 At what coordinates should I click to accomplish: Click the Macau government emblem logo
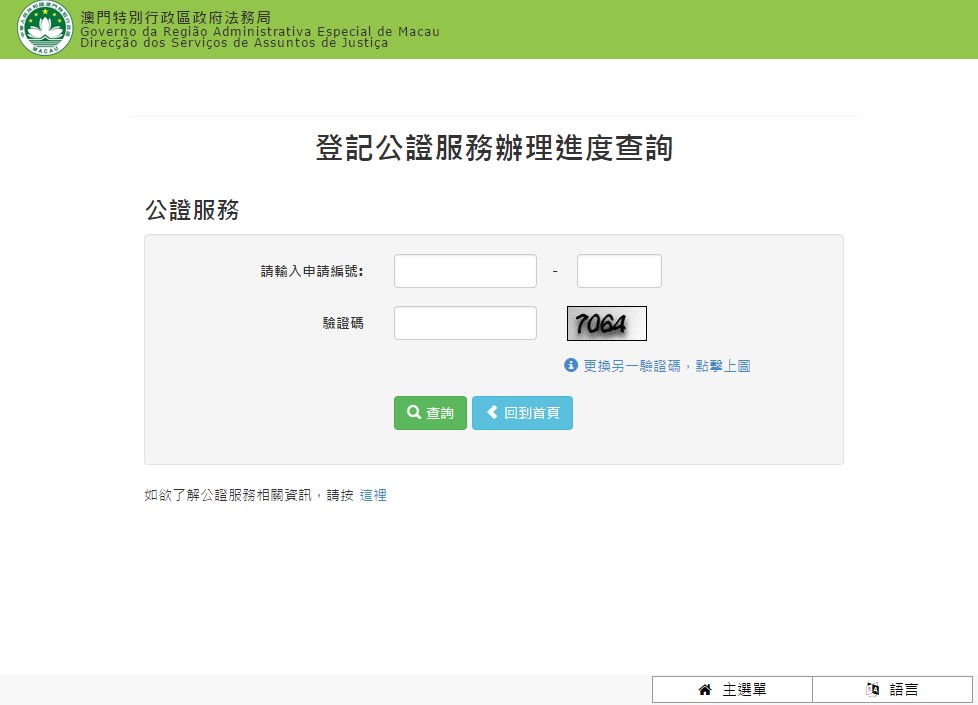point(44,29)
